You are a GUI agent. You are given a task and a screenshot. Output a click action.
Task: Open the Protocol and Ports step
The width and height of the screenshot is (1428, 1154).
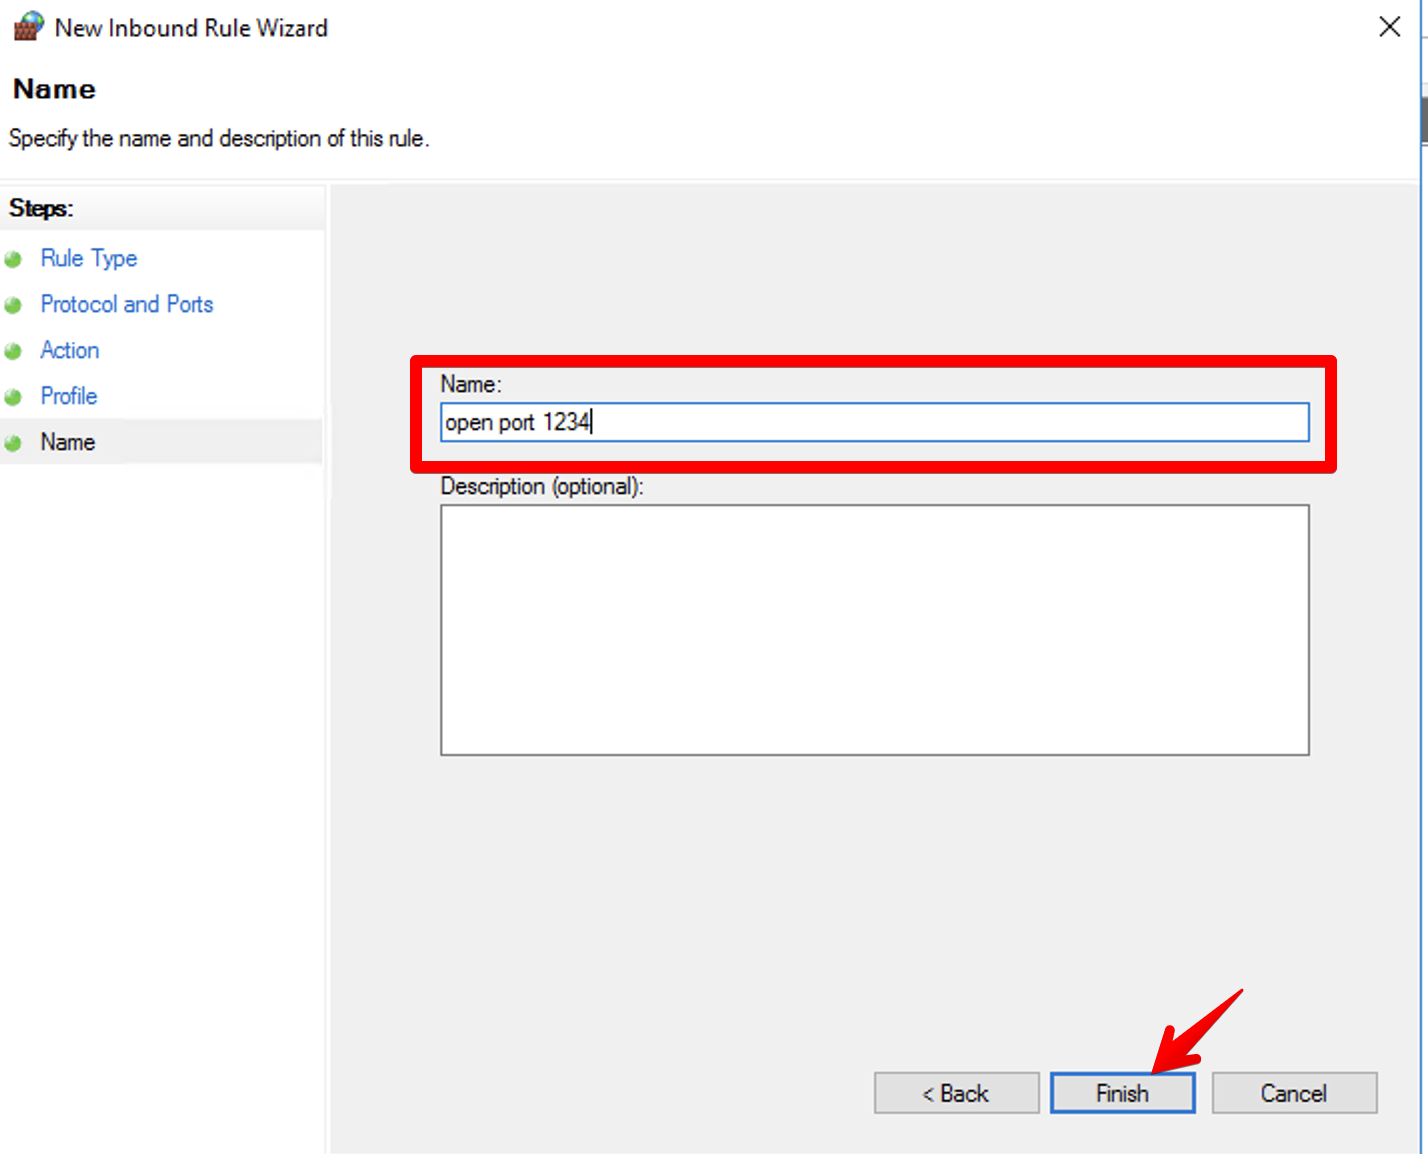(127, 304)
